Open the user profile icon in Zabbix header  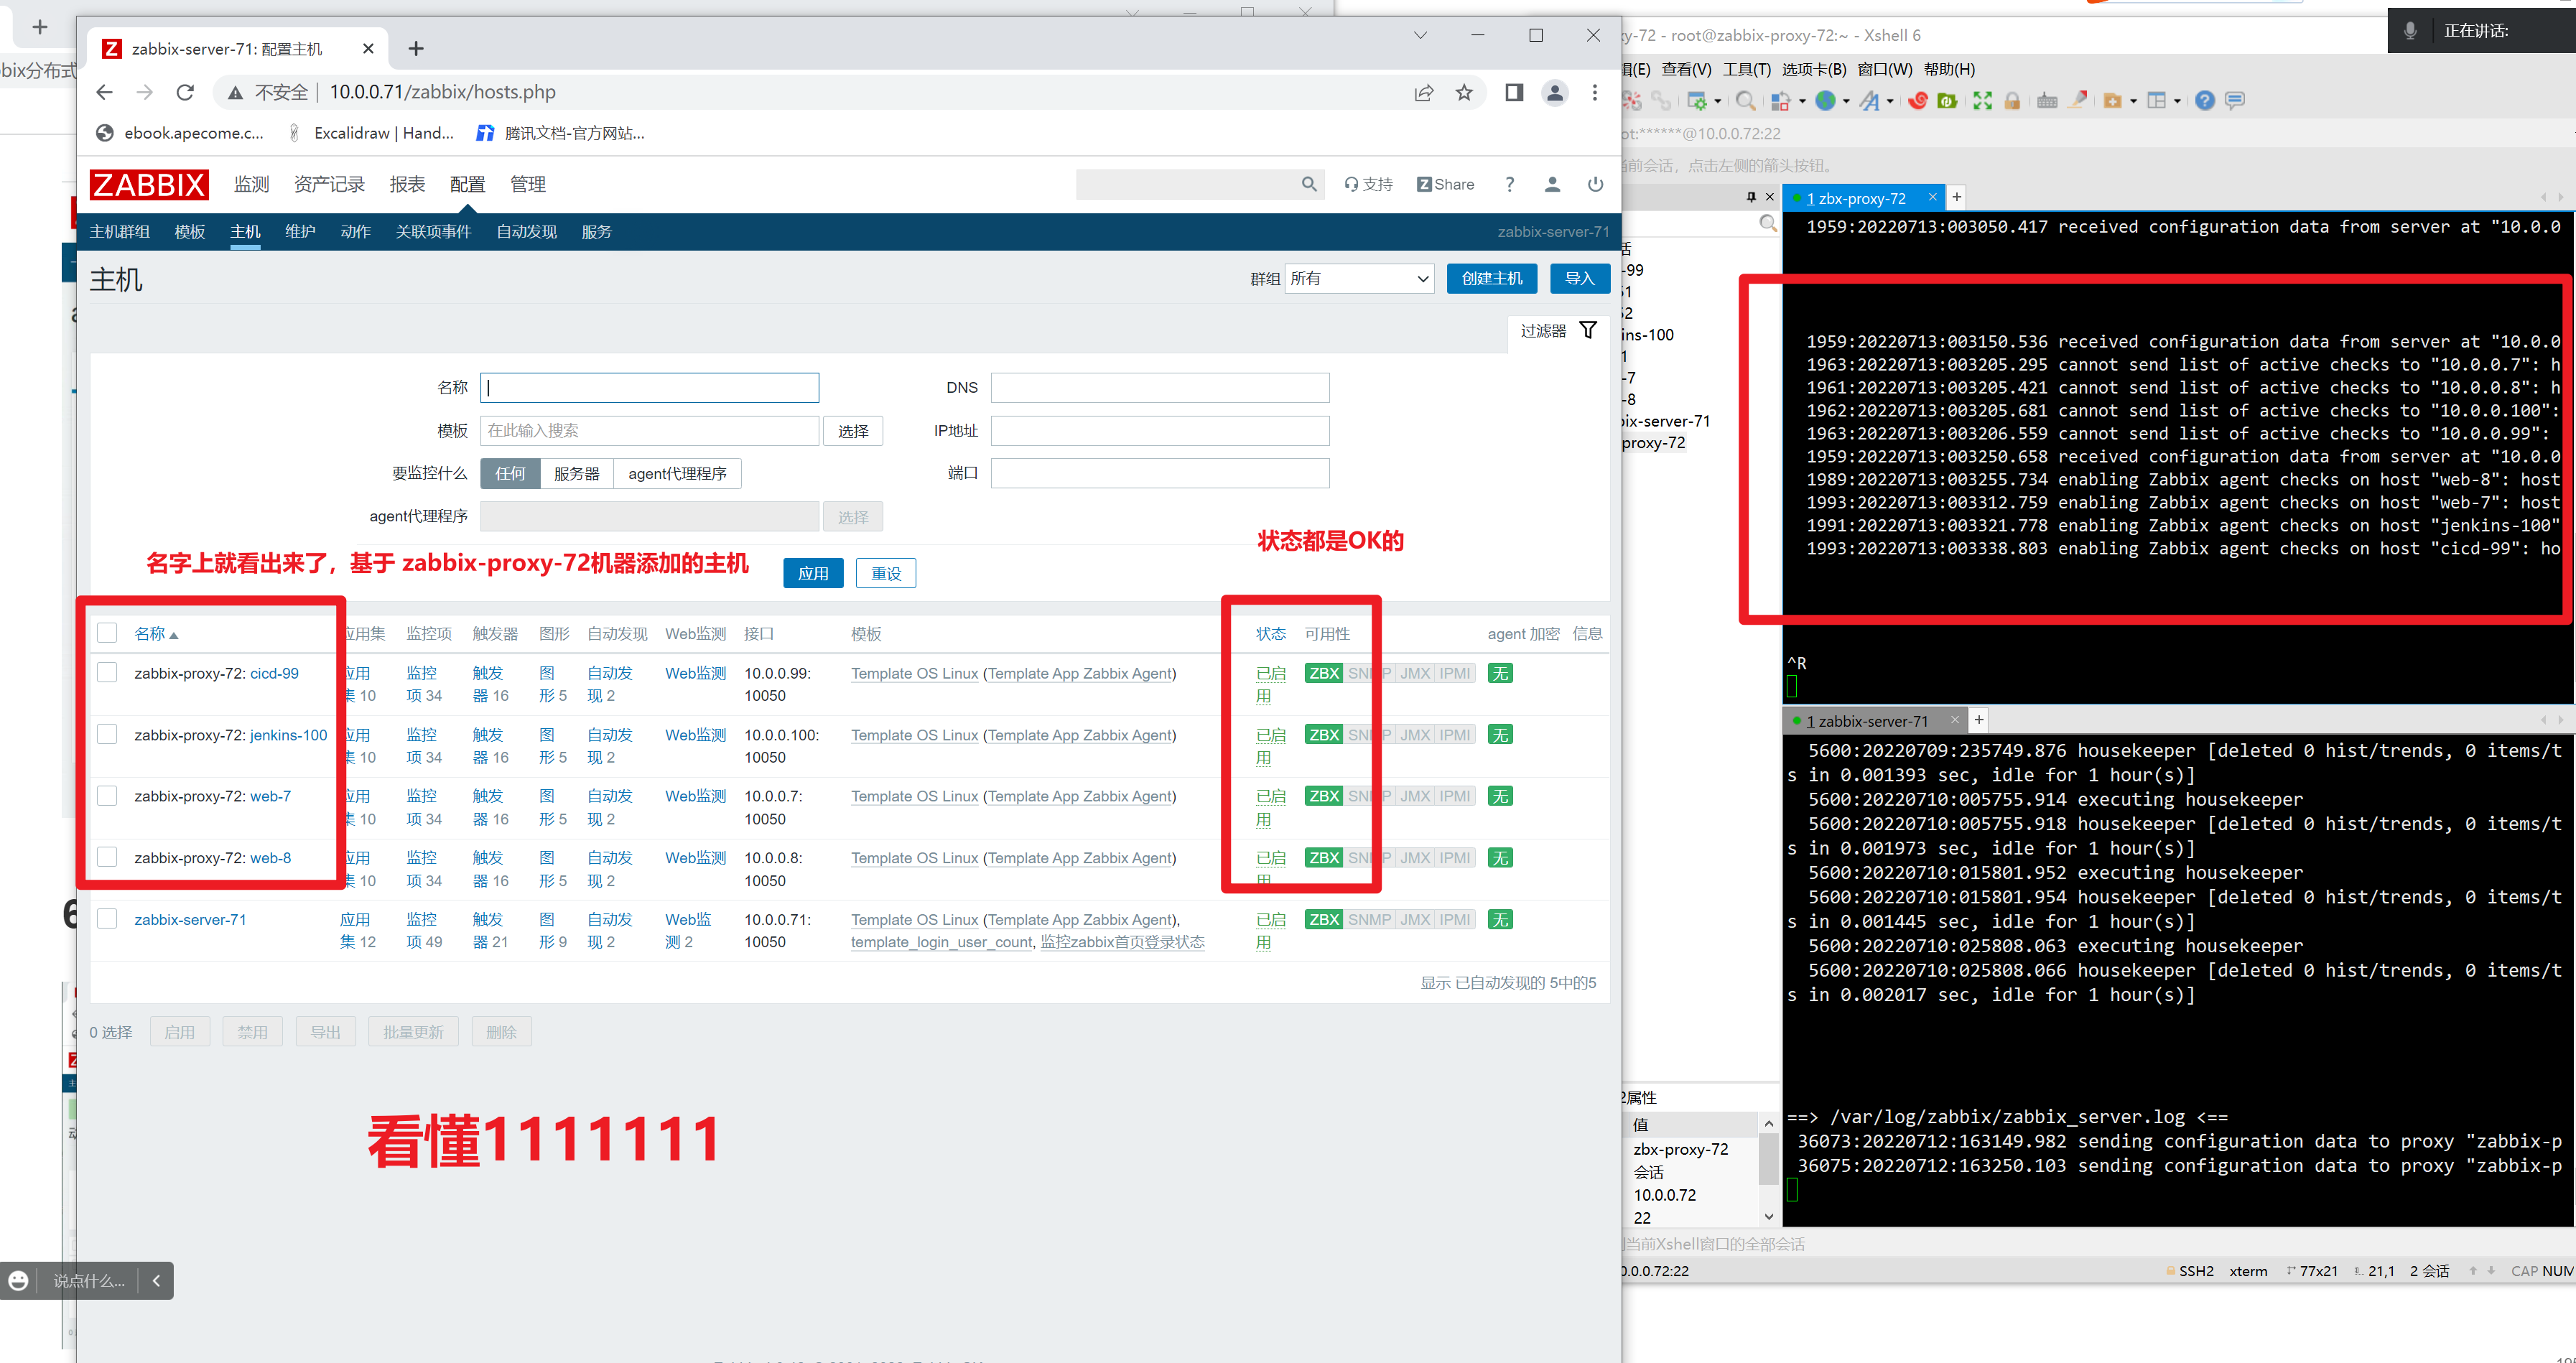tap(1552, 184)
